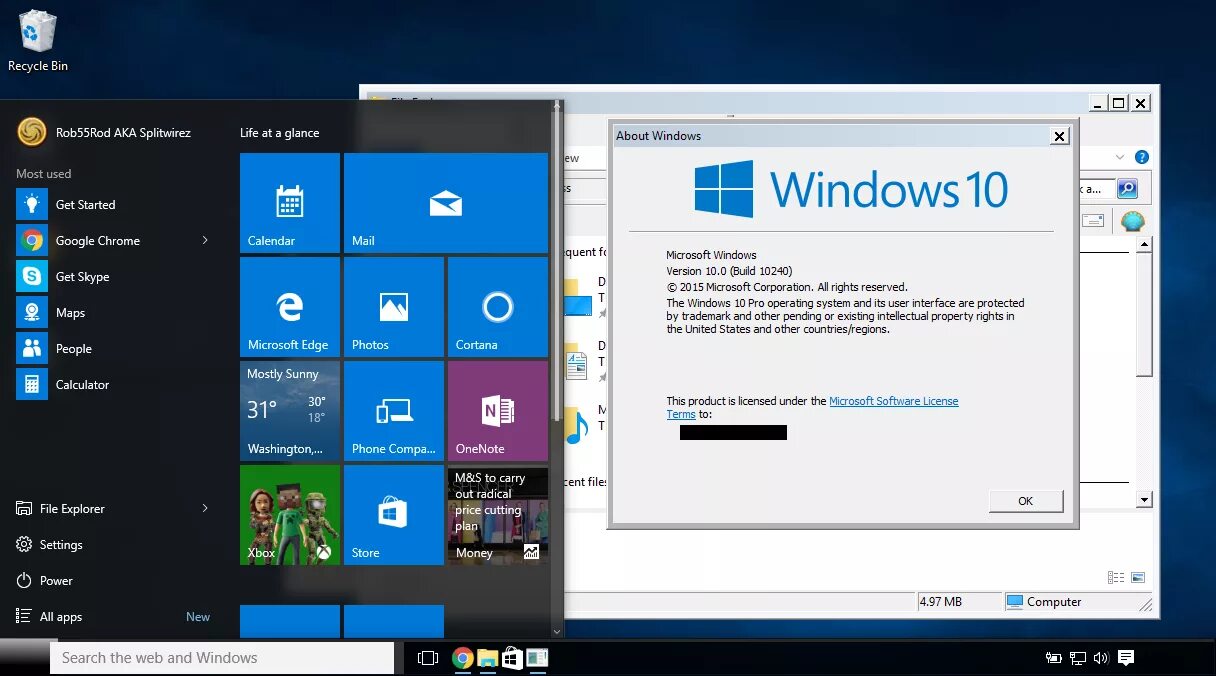Open Task View on the taskbar
This screenshot has width=1216, height=676.
[x=428, y=658]
